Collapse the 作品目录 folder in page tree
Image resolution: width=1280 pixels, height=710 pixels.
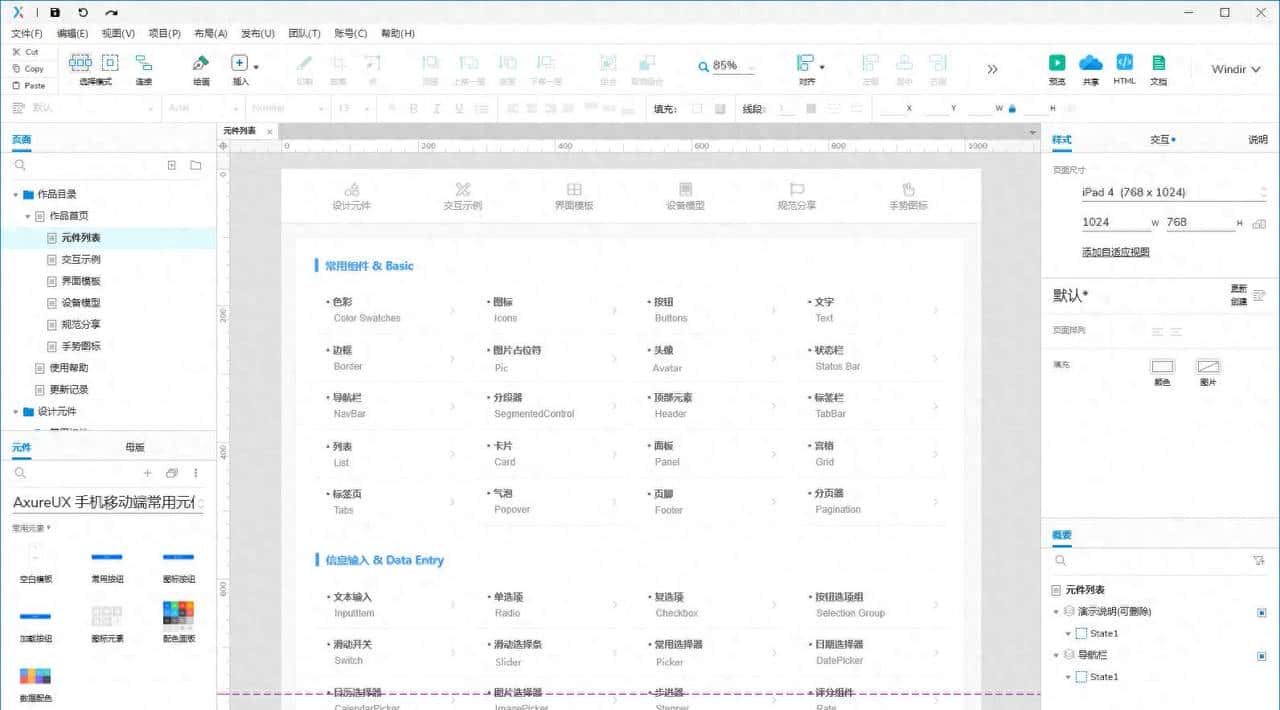click(16, 195)
